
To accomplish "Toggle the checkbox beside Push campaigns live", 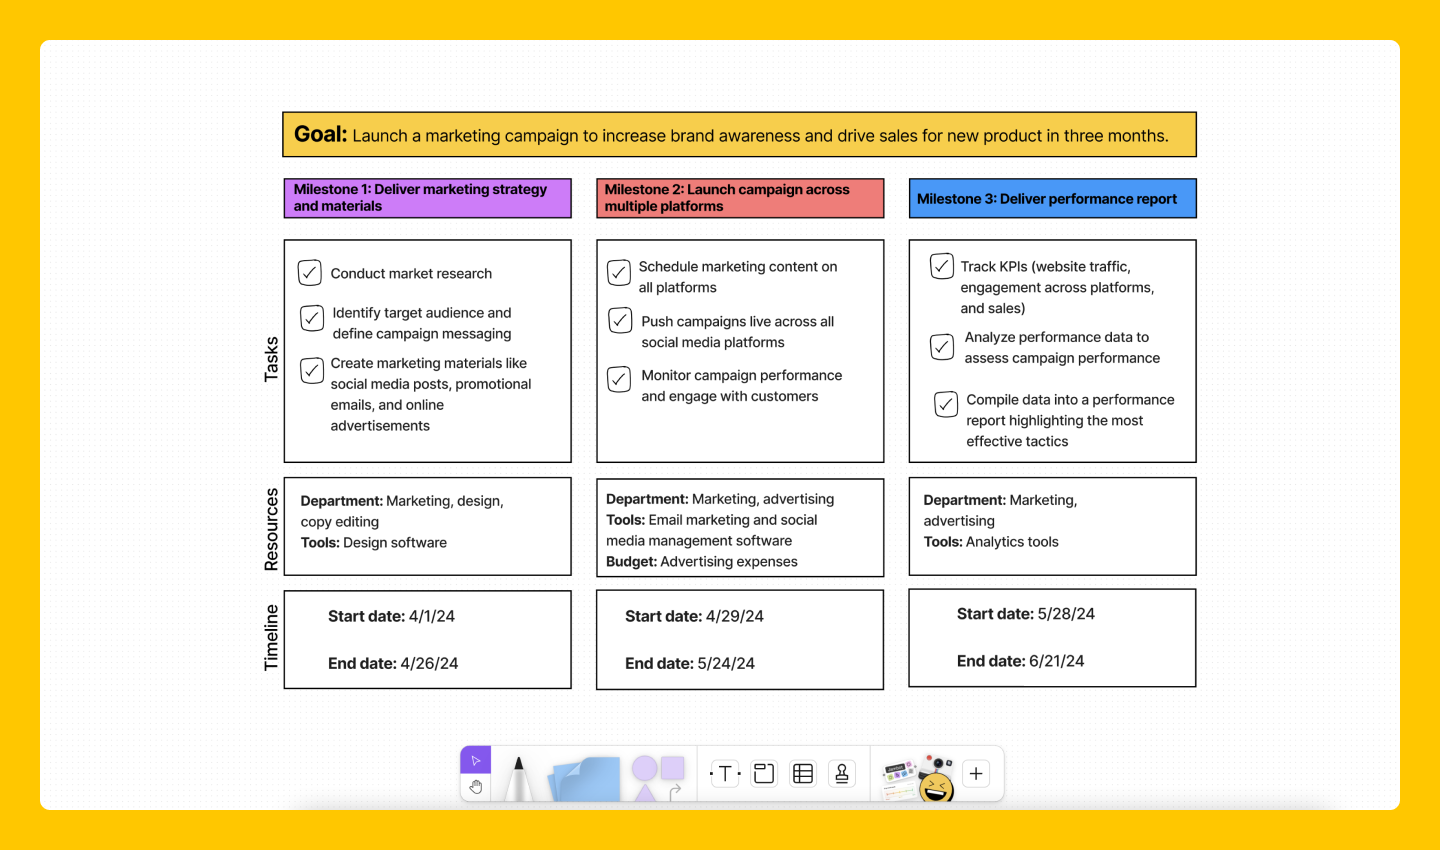I will [x=619, y=321].
